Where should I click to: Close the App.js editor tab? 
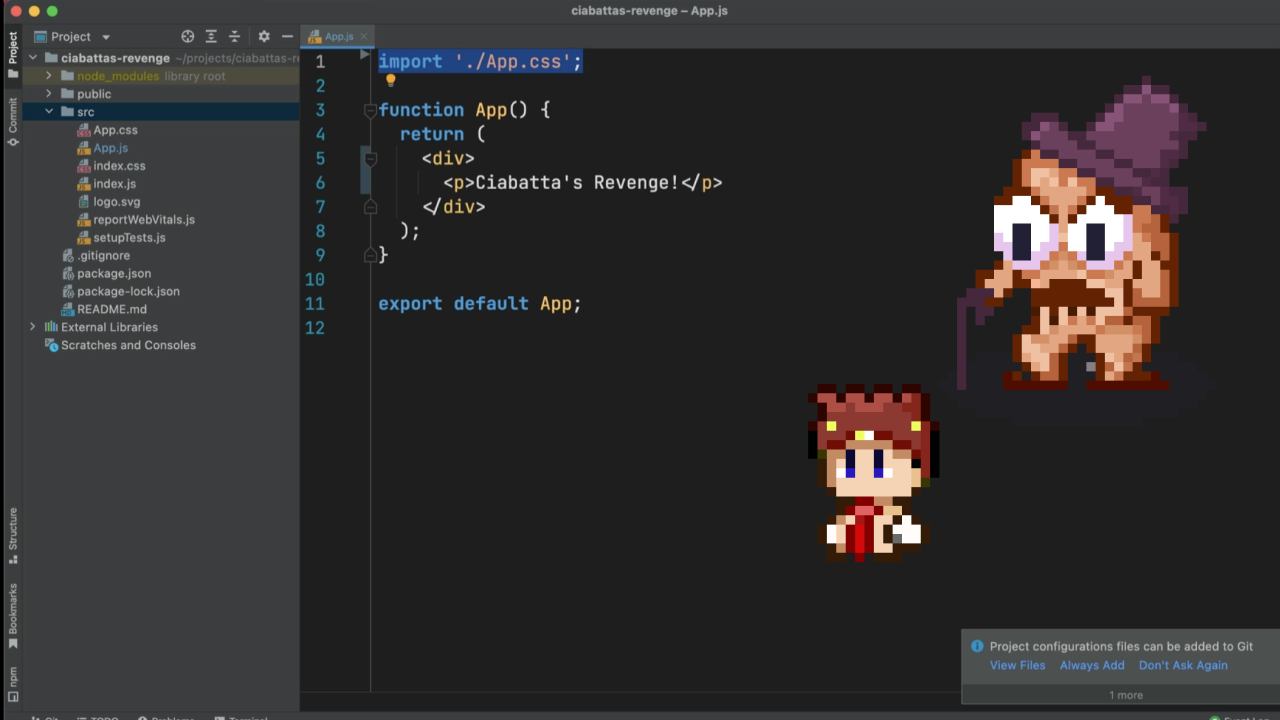click(x=362, y=37)
